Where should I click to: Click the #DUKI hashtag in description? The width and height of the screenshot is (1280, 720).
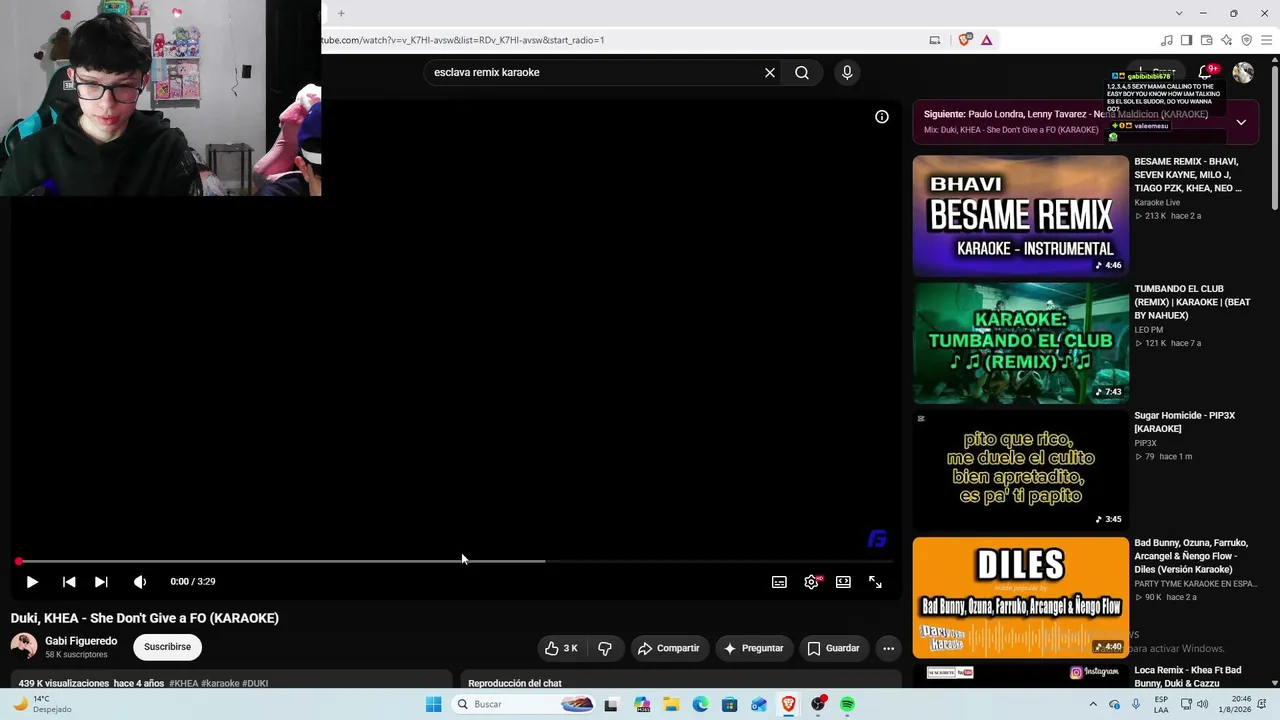click(x=255, y=683)
